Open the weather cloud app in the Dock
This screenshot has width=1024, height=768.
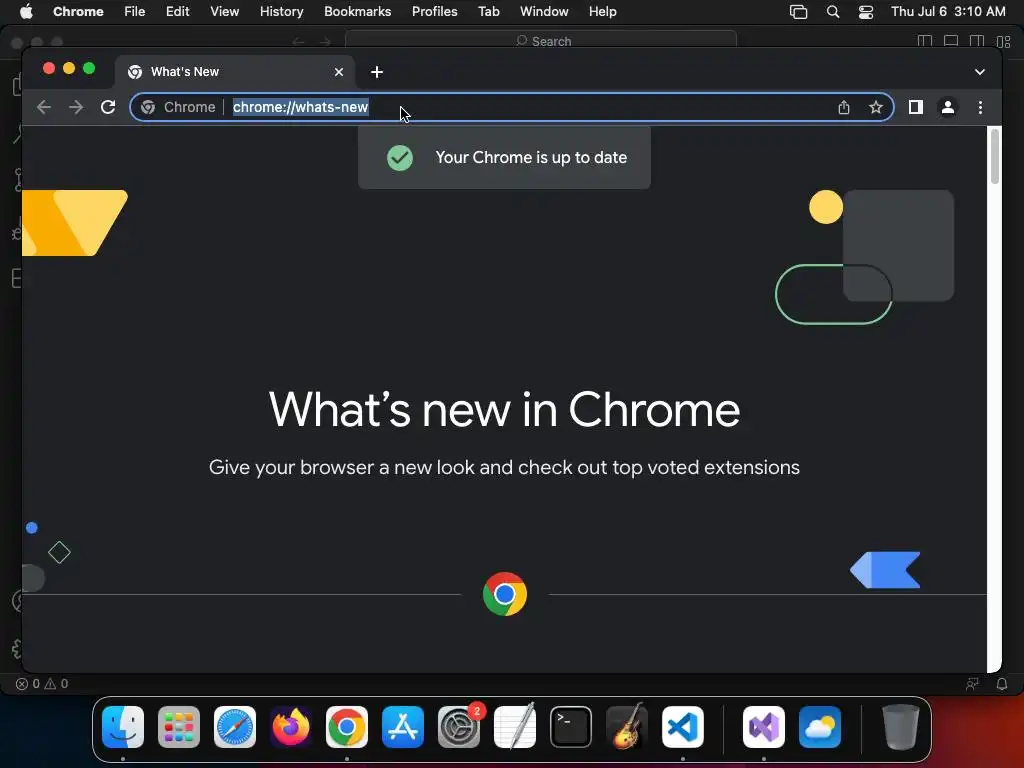pyautogui.click(x=820, y=727)
